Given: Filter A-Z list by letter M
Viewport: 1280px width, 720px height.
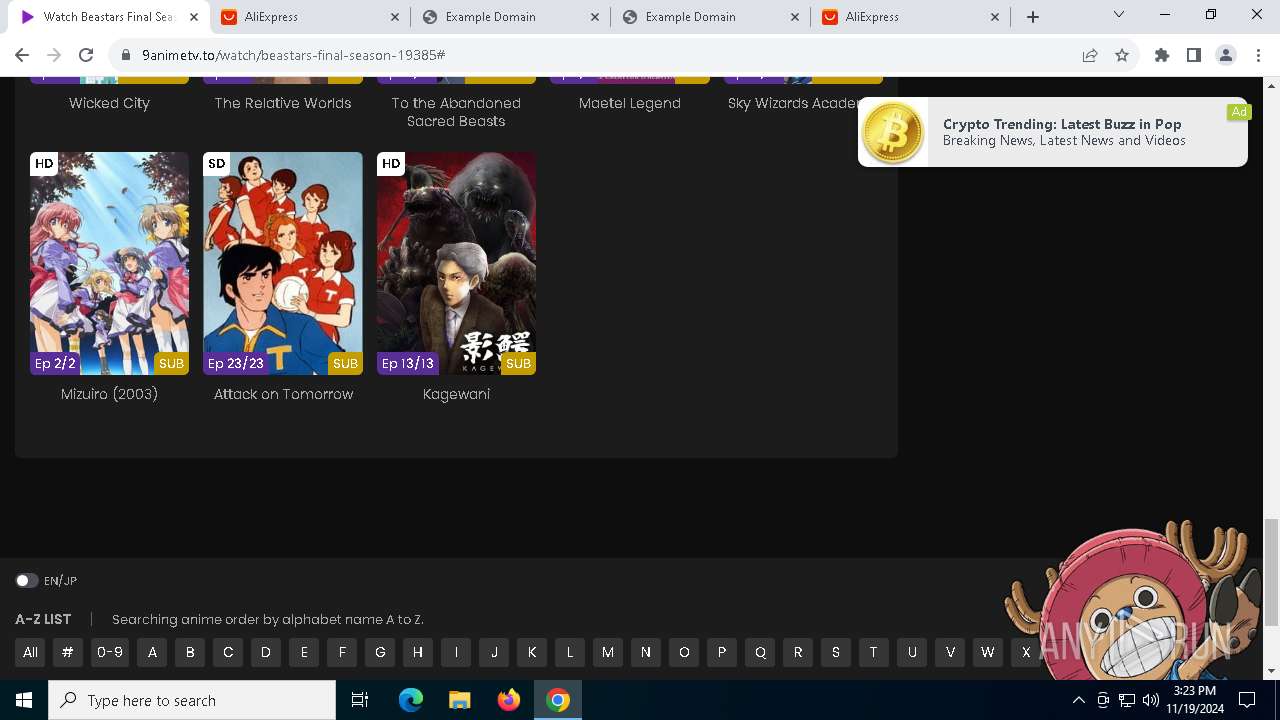Looking at the screenshot, I should pos(608,652).
